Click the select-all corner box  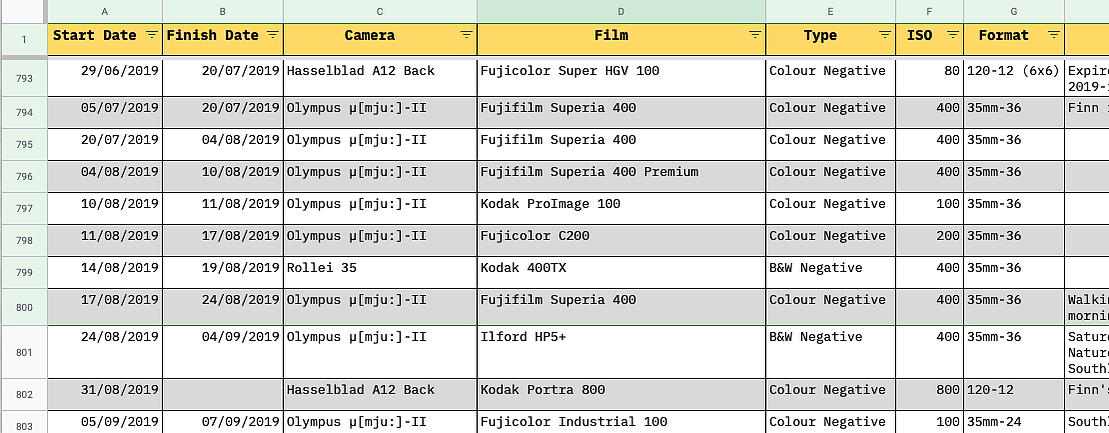[x=24, y=11]
